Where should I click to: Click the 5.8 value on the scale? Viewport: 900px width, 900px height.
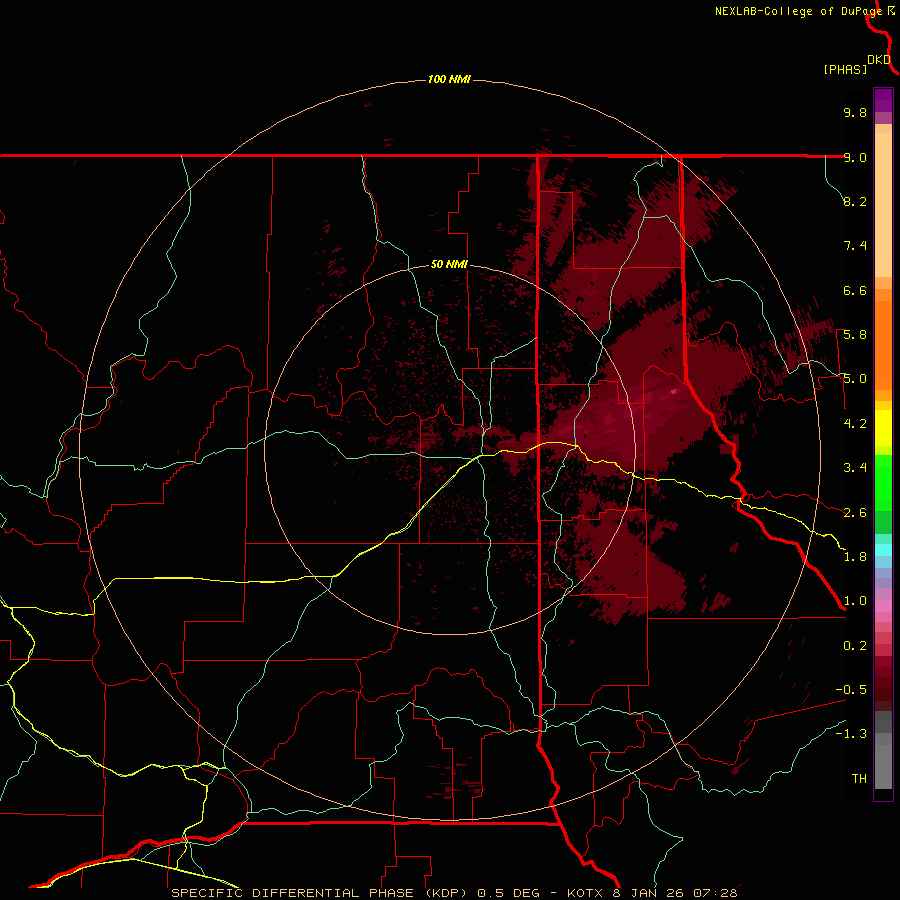pos(855,334)
